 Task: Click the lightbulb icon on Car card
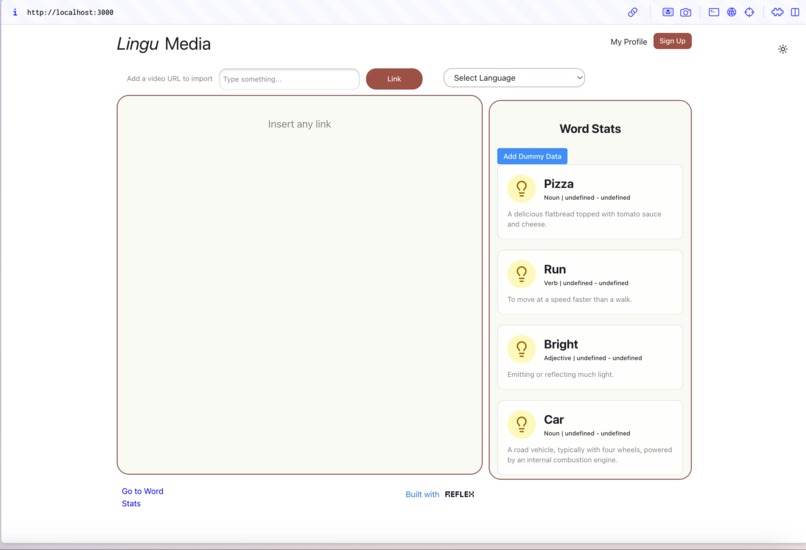521,424
